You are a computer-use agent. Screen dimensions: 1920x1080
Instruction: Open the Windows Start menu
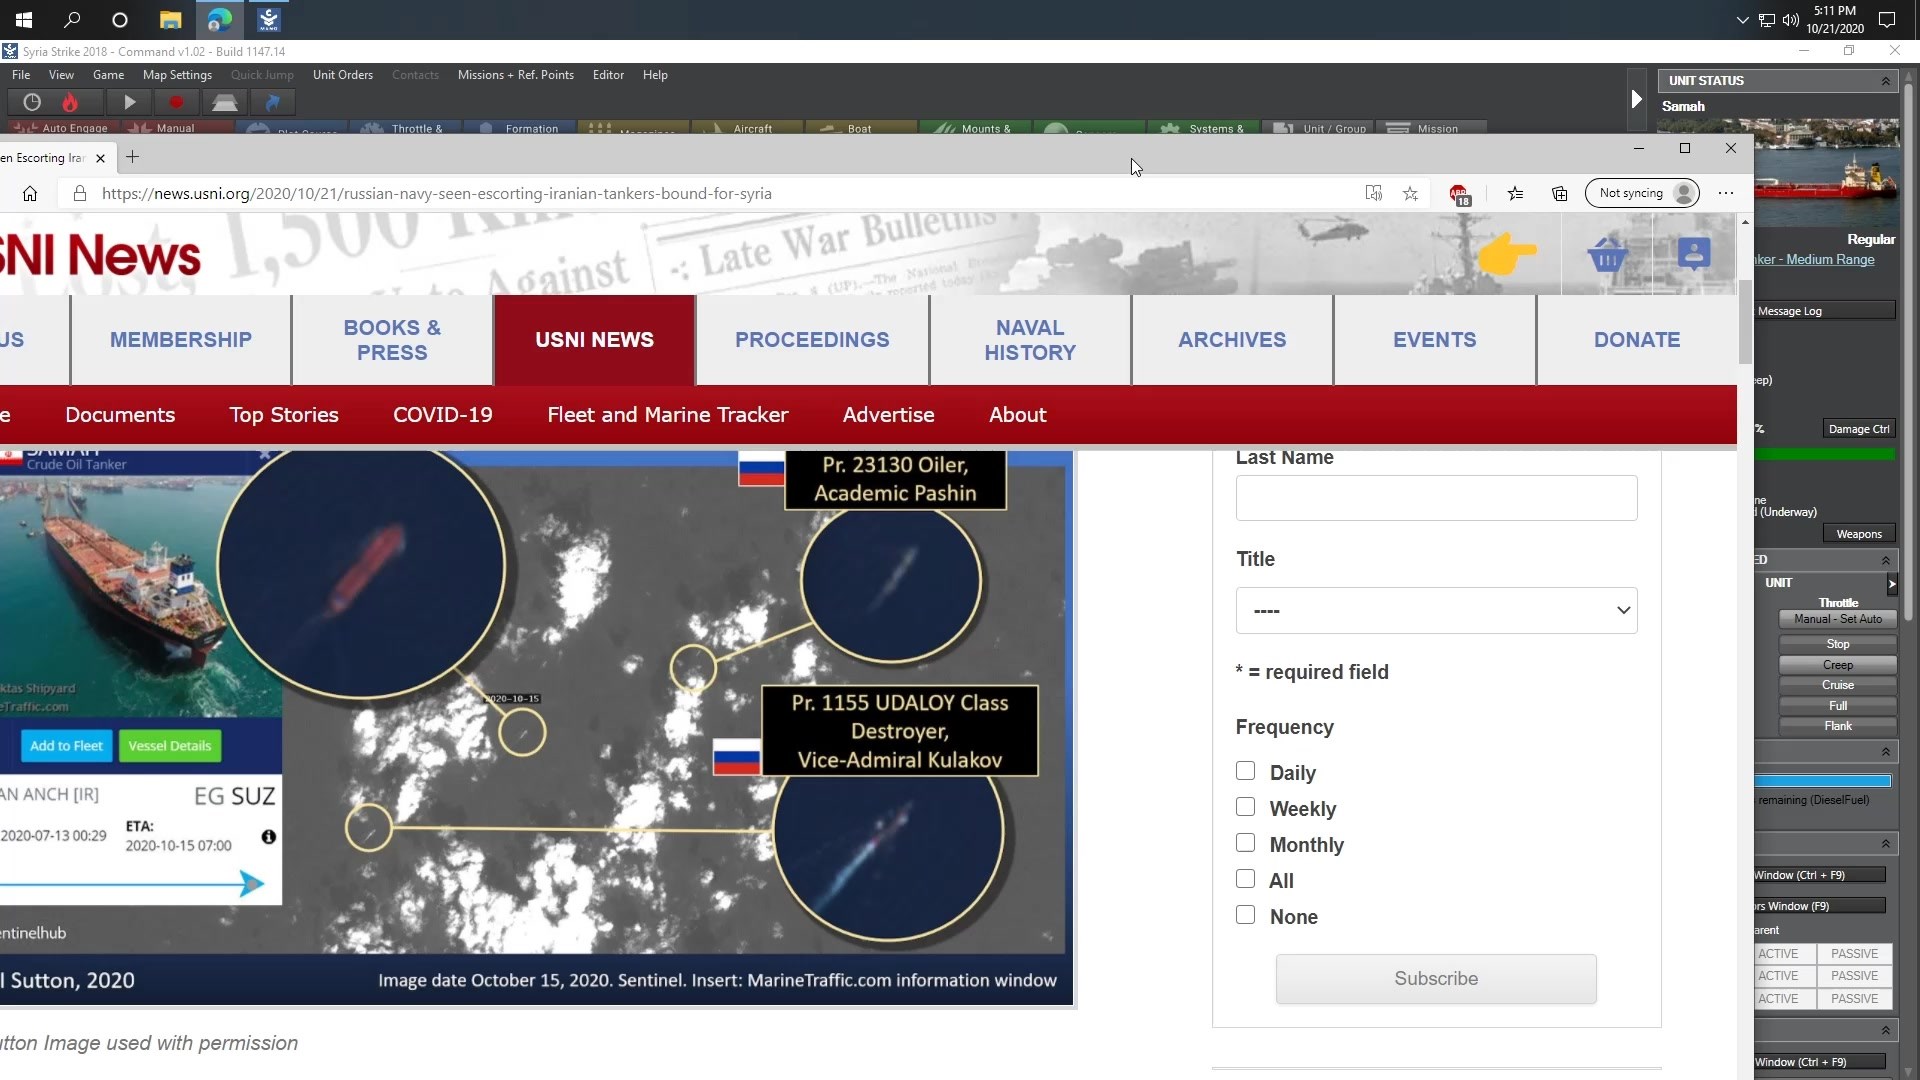[24, 19]
